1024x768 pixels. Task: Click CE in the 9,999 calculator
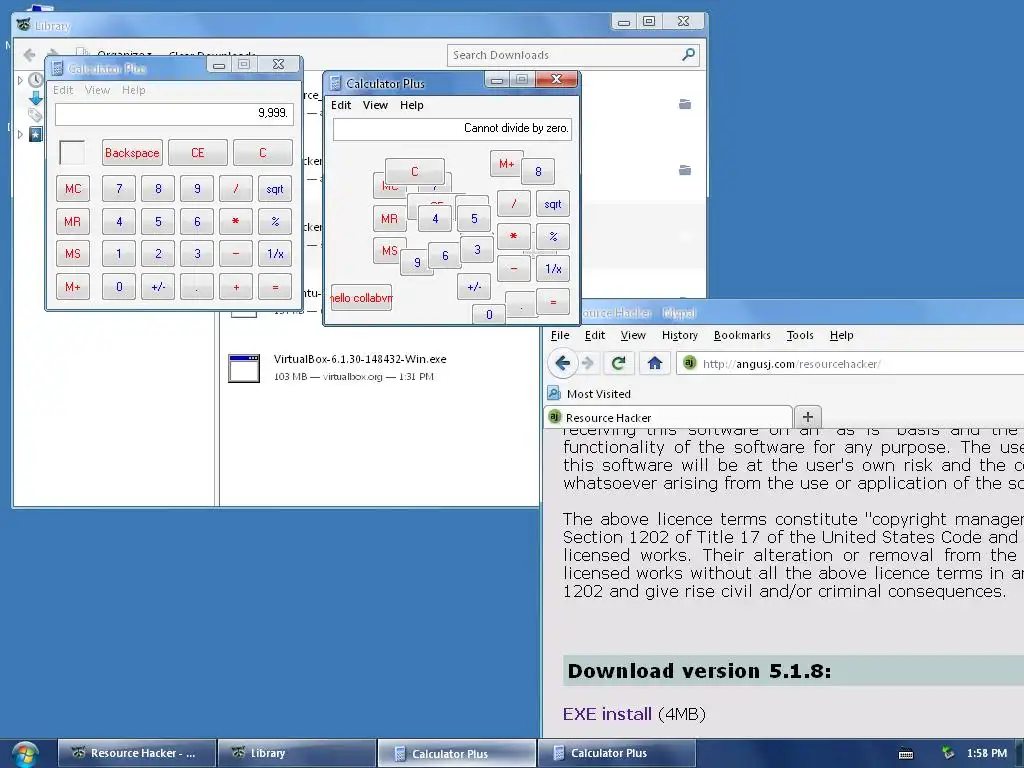(198, 153)
